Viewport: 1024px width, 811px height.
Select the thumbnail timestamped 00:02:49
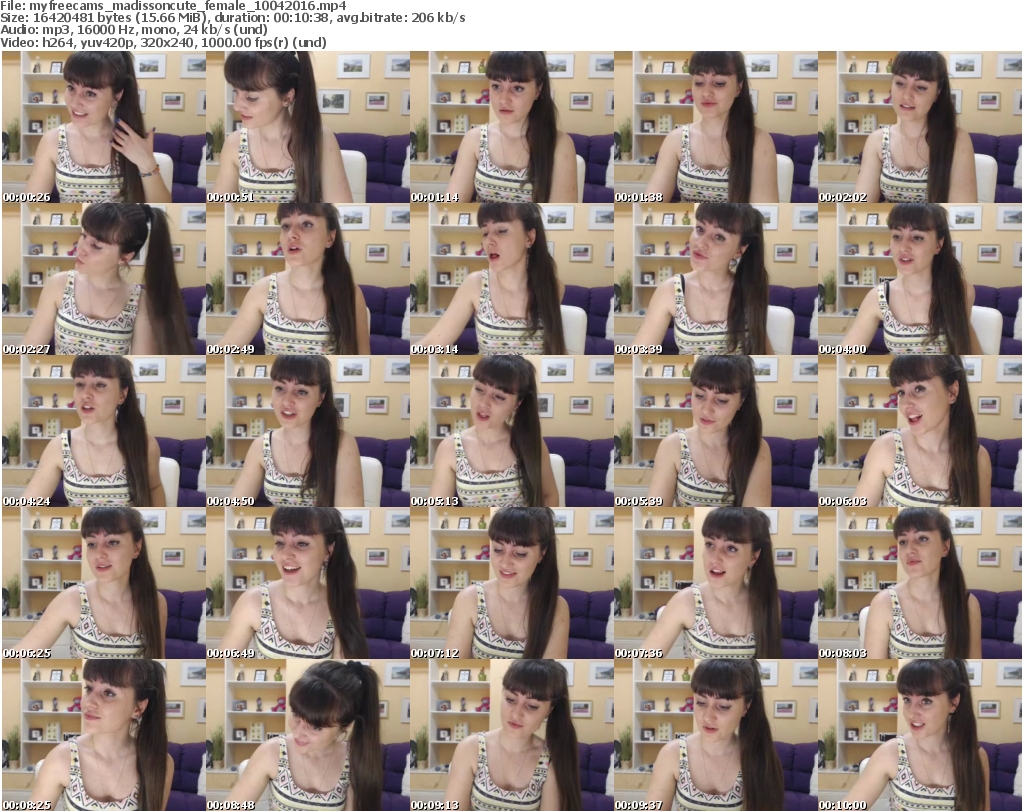pyautogui.click(x=308, y=279)
